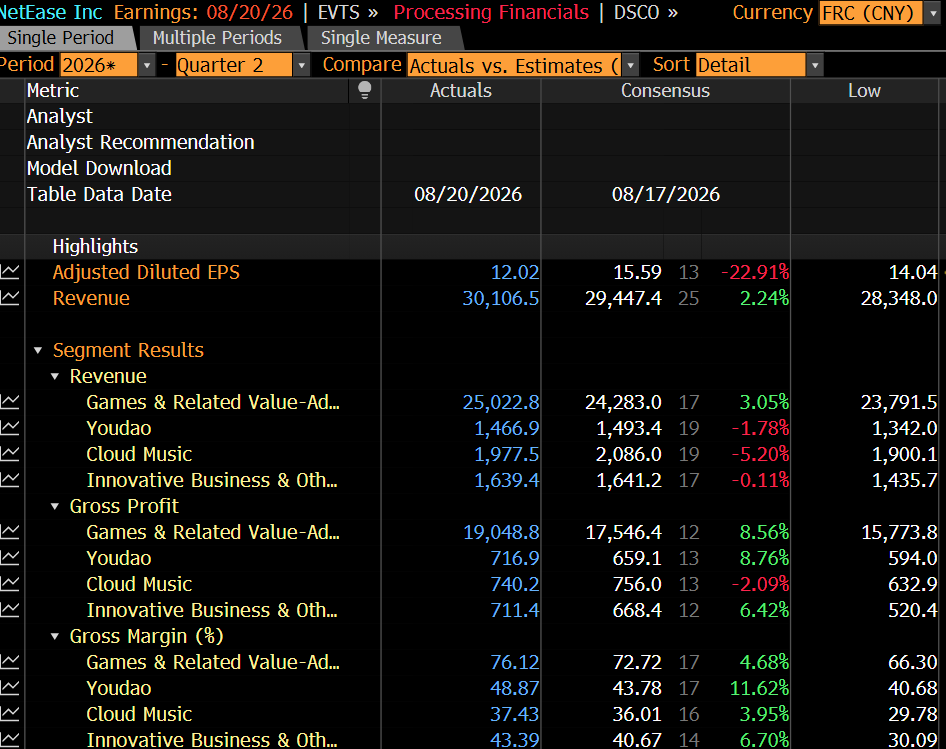This screenshot has width=946, height=749.
Task: Collapse the Gross Profit group
Action: (x=55, y=506)
